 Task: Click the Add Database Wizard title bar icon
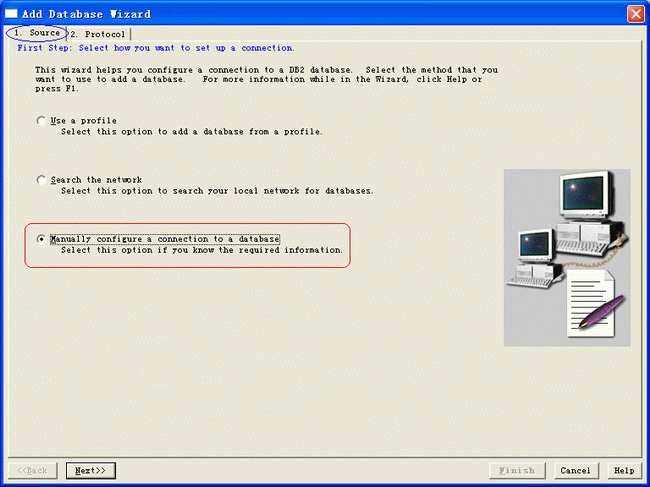click(11, 13)
